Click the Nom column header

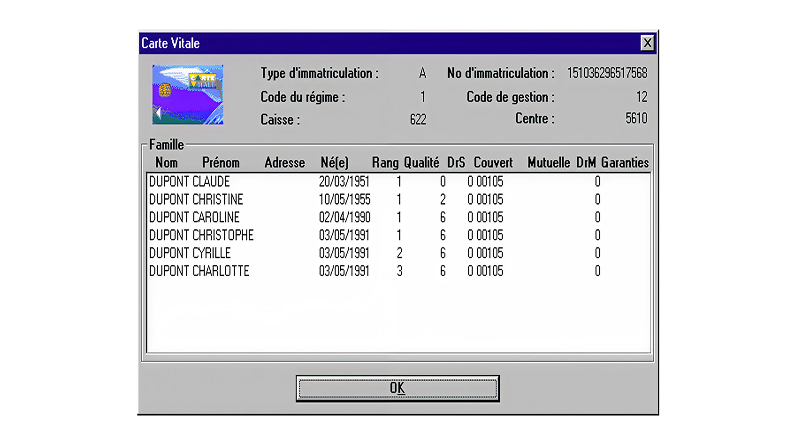(167, 162)
